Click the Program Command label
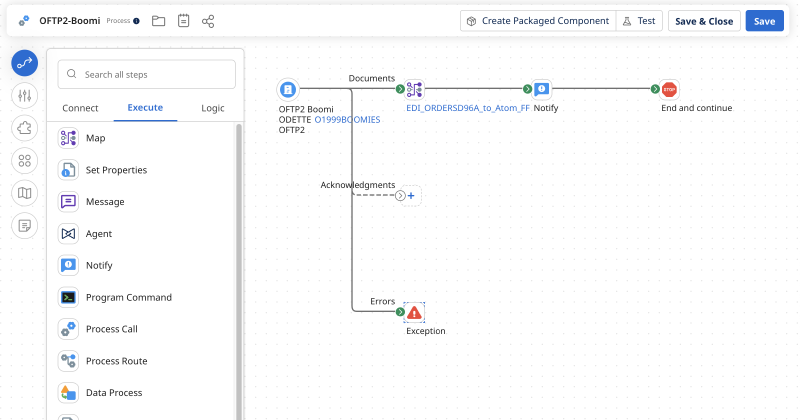 tap(129, 298)
